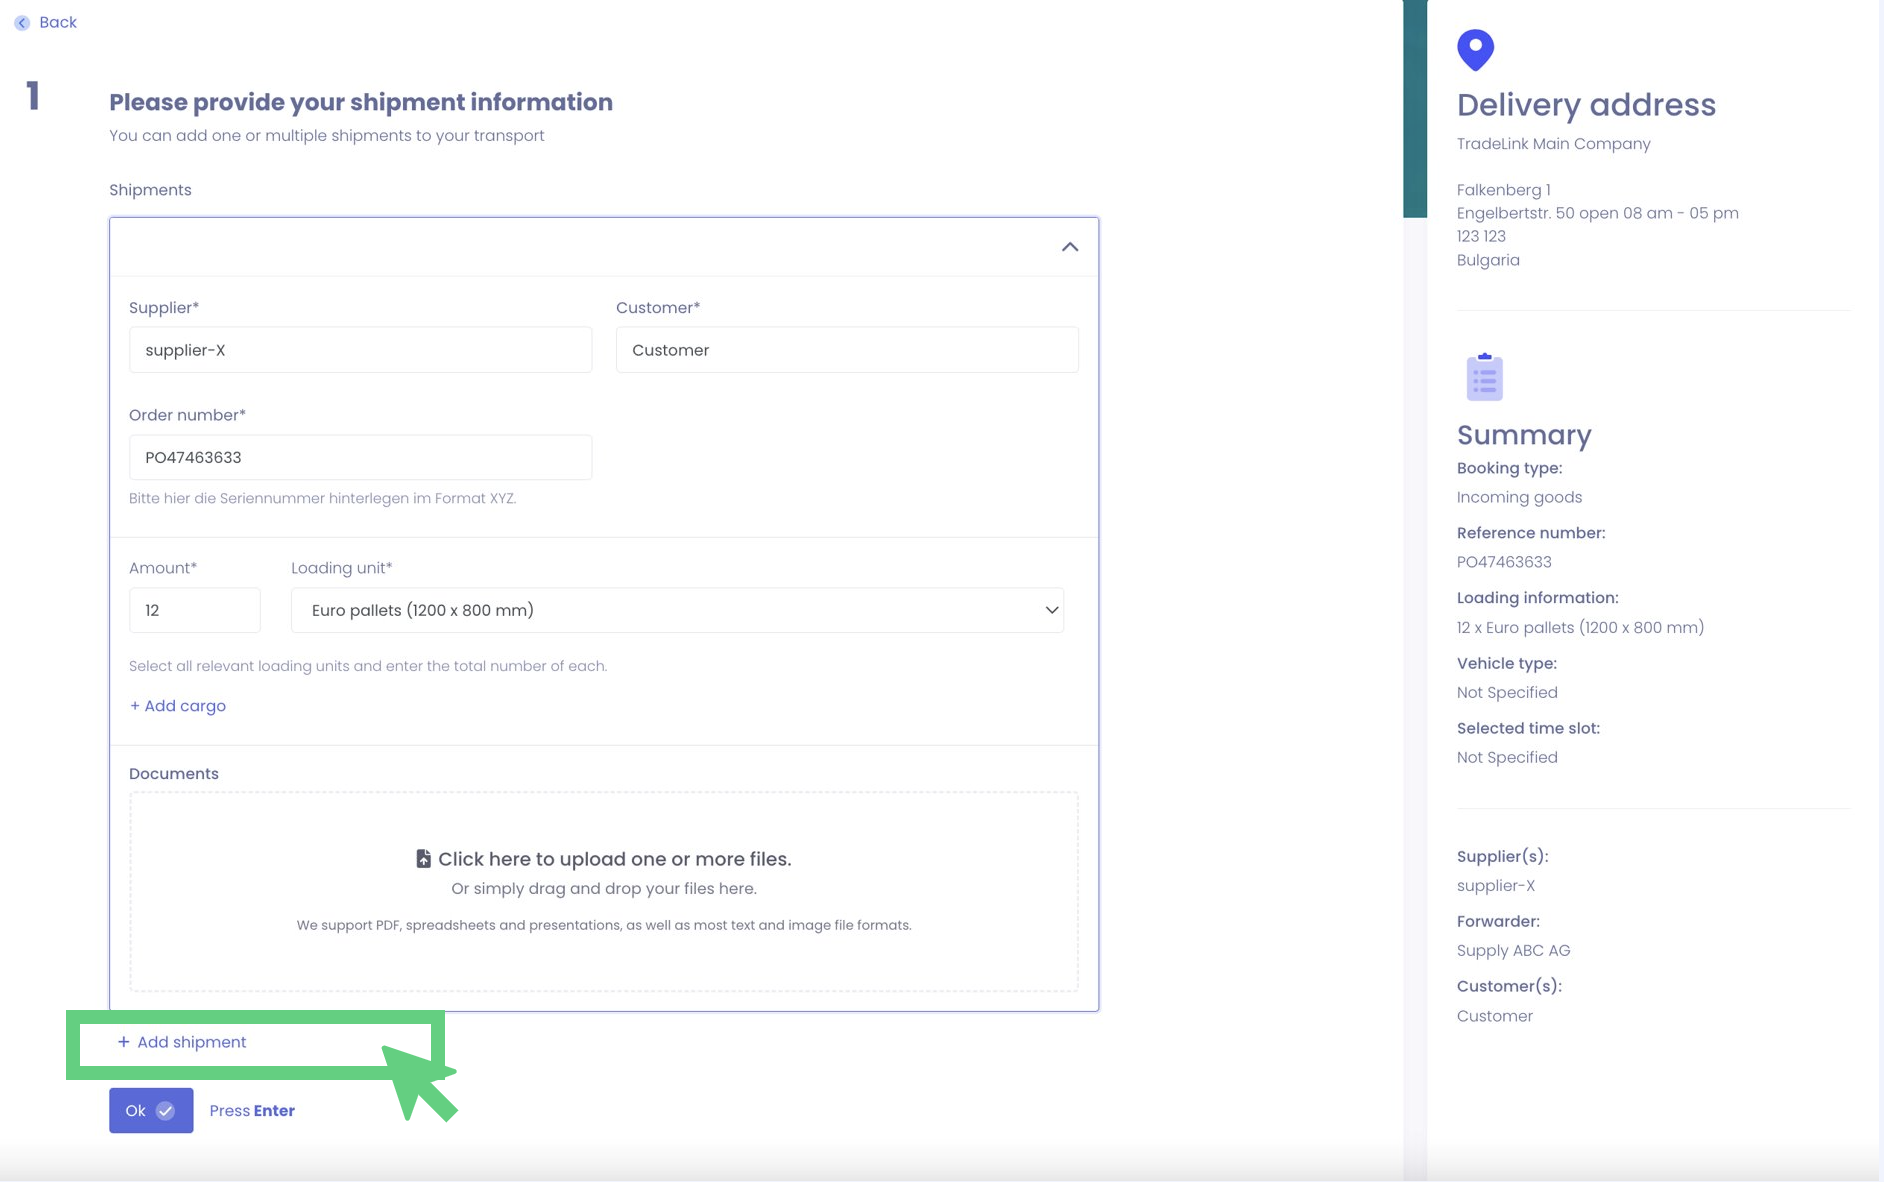Screen dimensions: 1884x1182
Task: Collapse the shipment panel with chevron
Action: click(1069, 247)
